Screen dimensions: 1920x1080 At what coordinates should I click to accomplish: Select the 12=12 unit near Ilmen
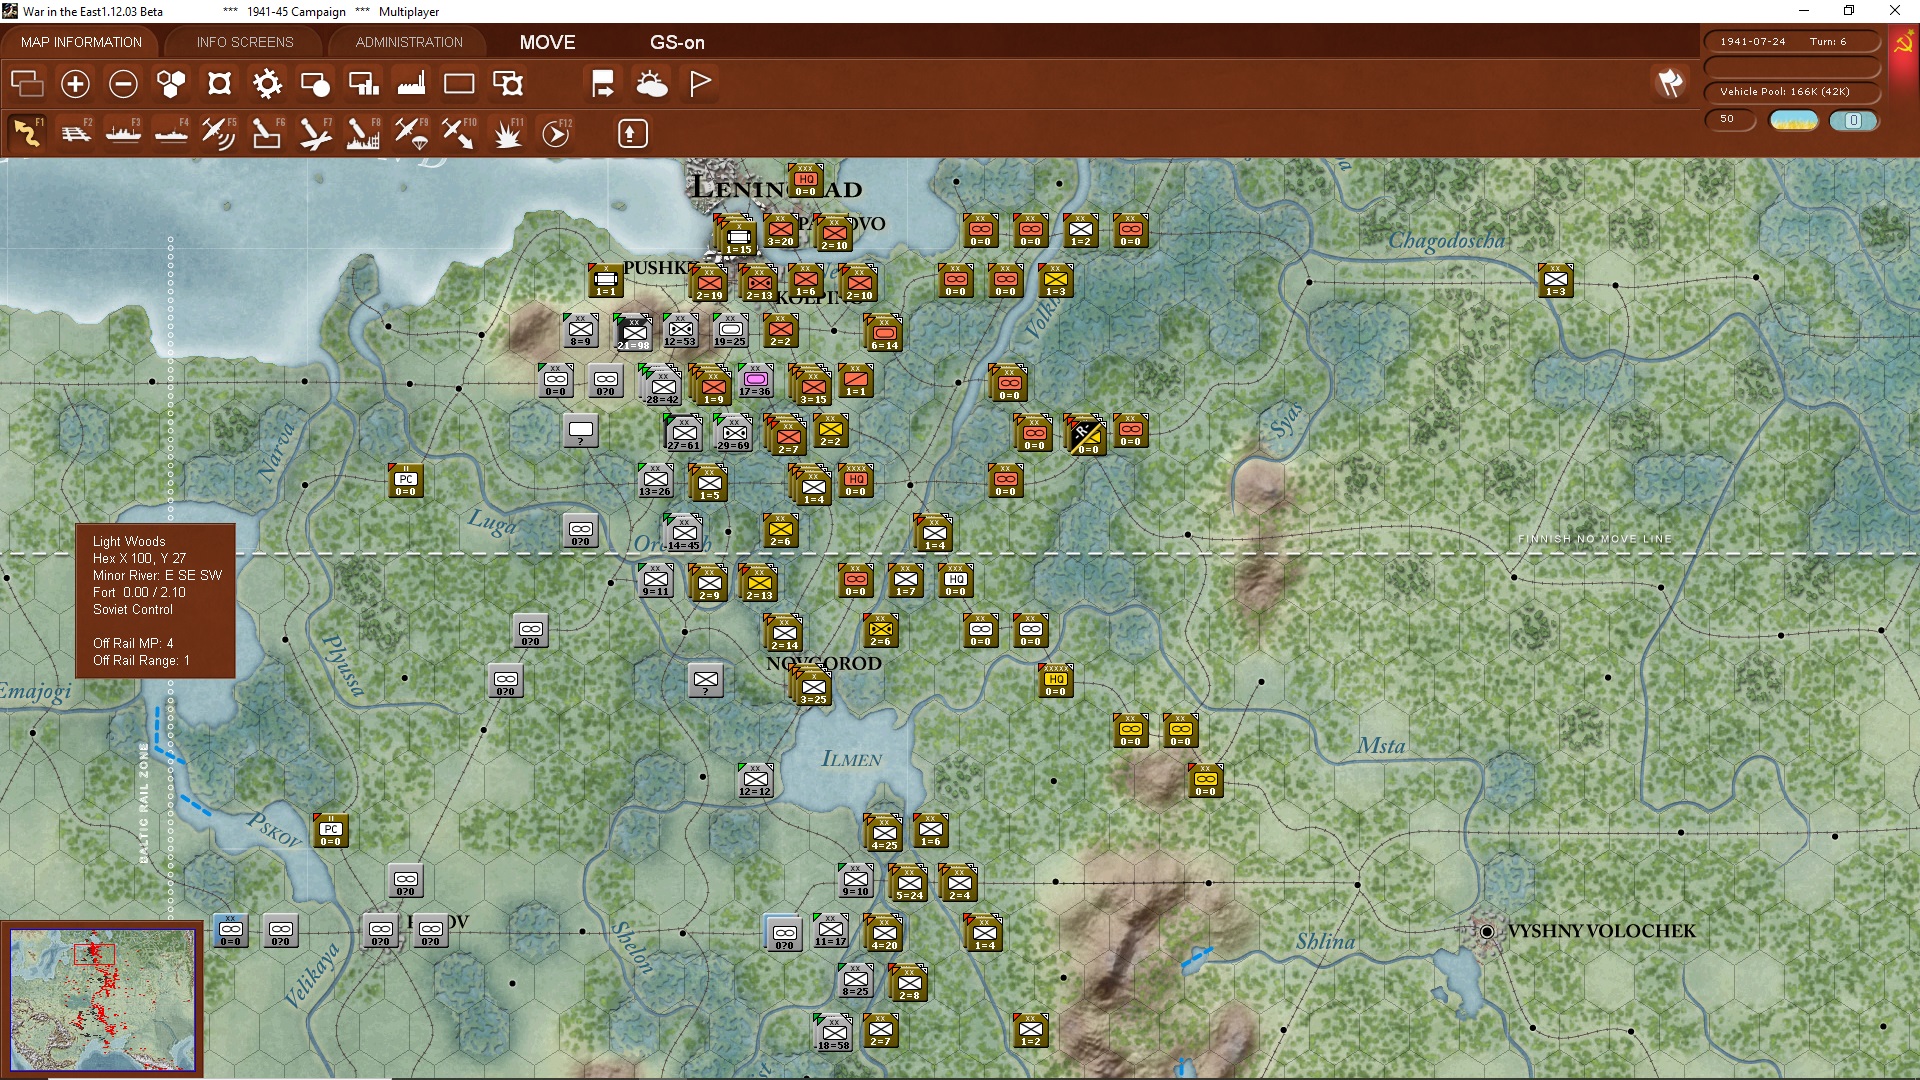756,781
